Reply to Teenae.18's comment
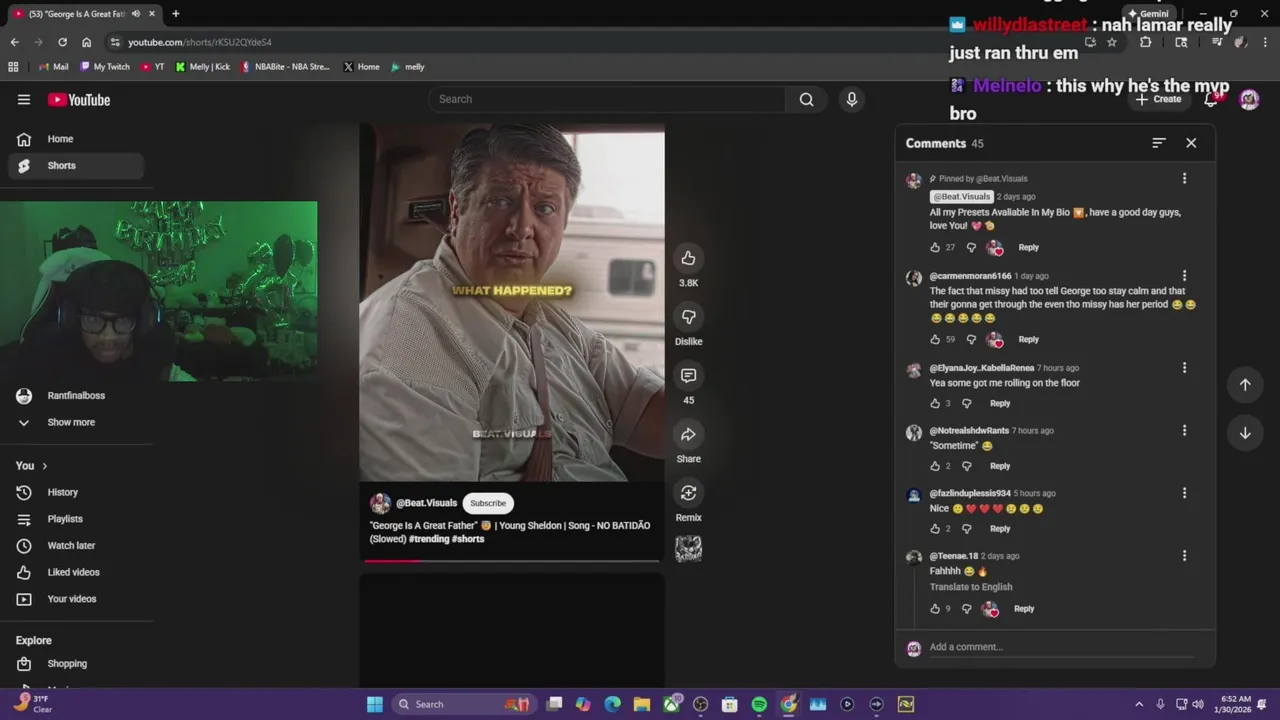 pos(1024,608)
